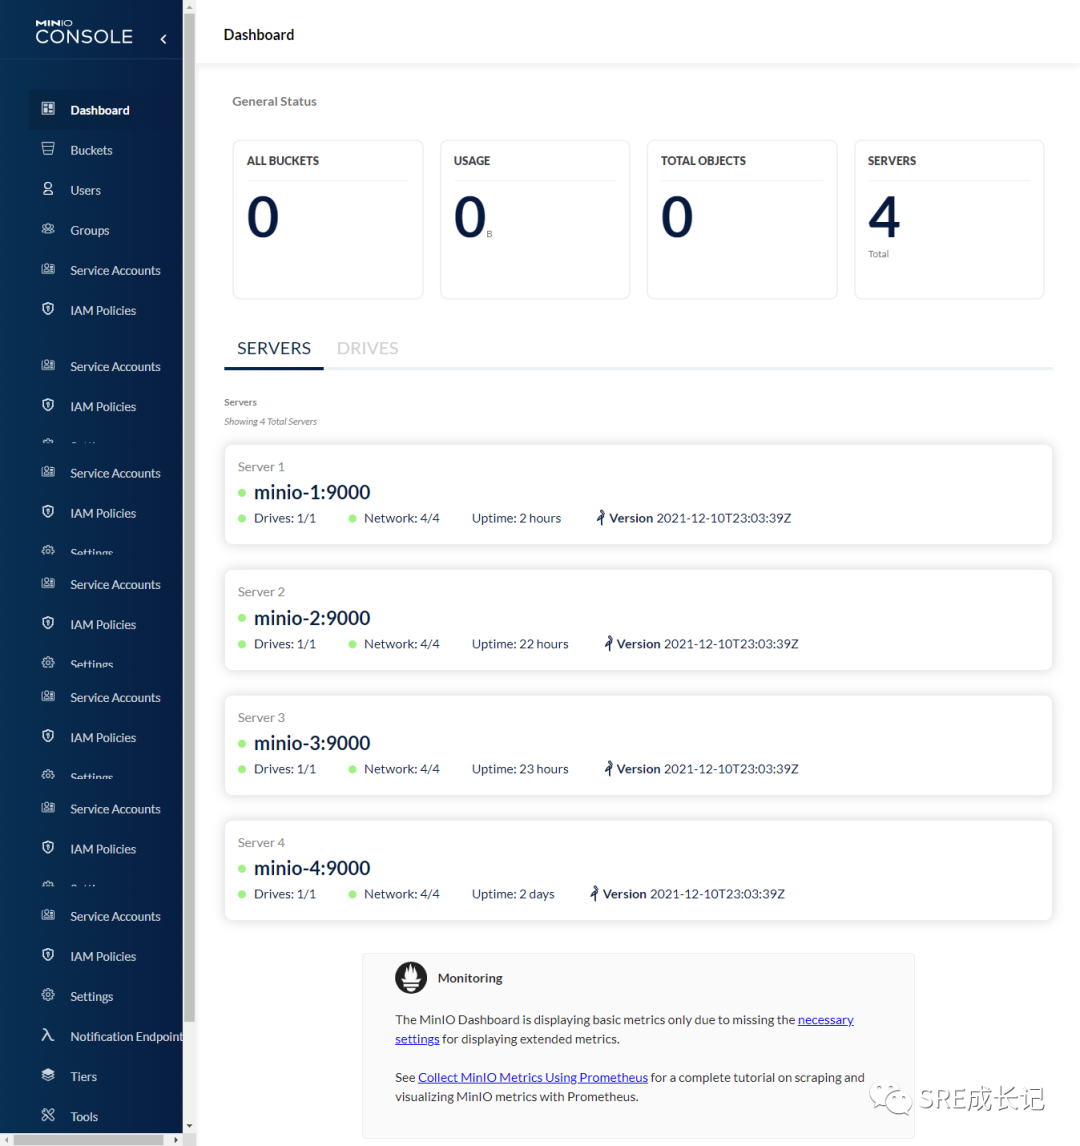The width and height of the screenshot is (1080, 1146).
Task: Click the green status dot beside minio-1:9000
Action: pyautogui.click(x=242, y=493)
